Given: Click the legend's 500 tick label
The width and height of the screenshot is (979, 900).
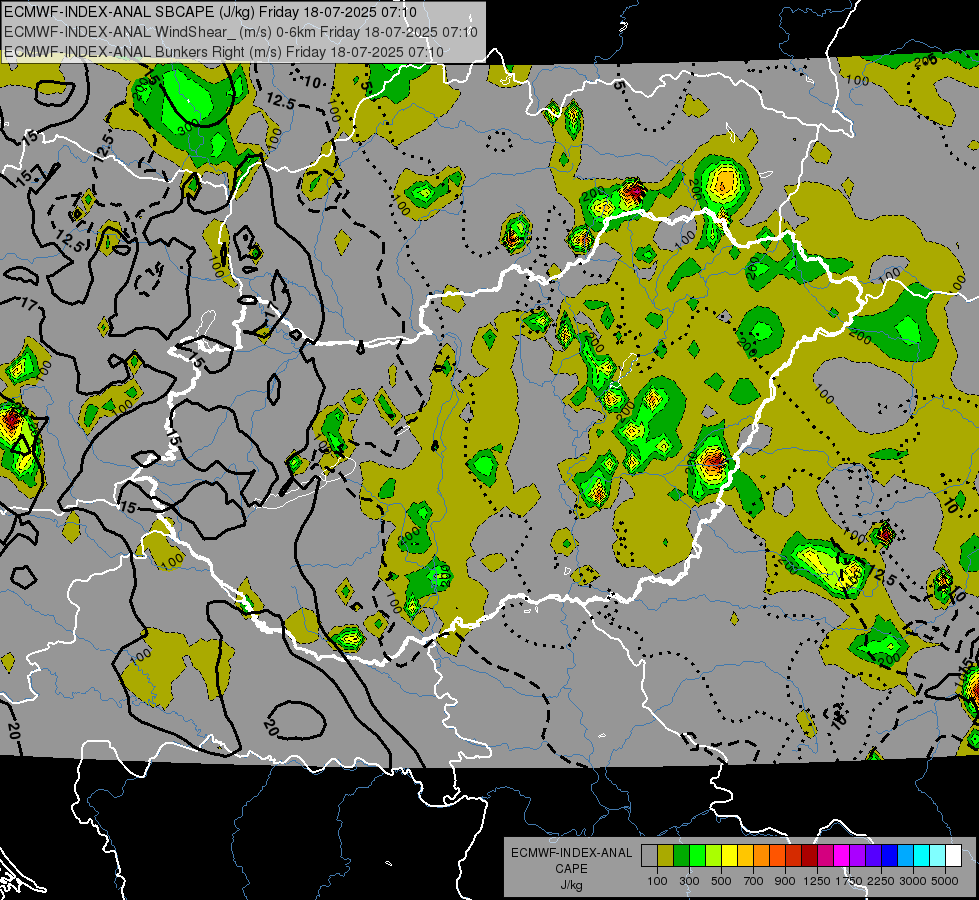Looking at the screenshot, I should pos(721,881).
